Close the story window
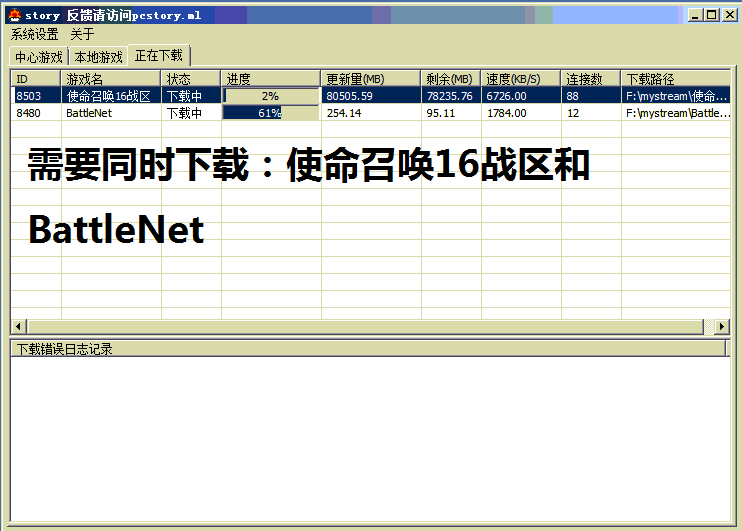 tap(729, 15)
